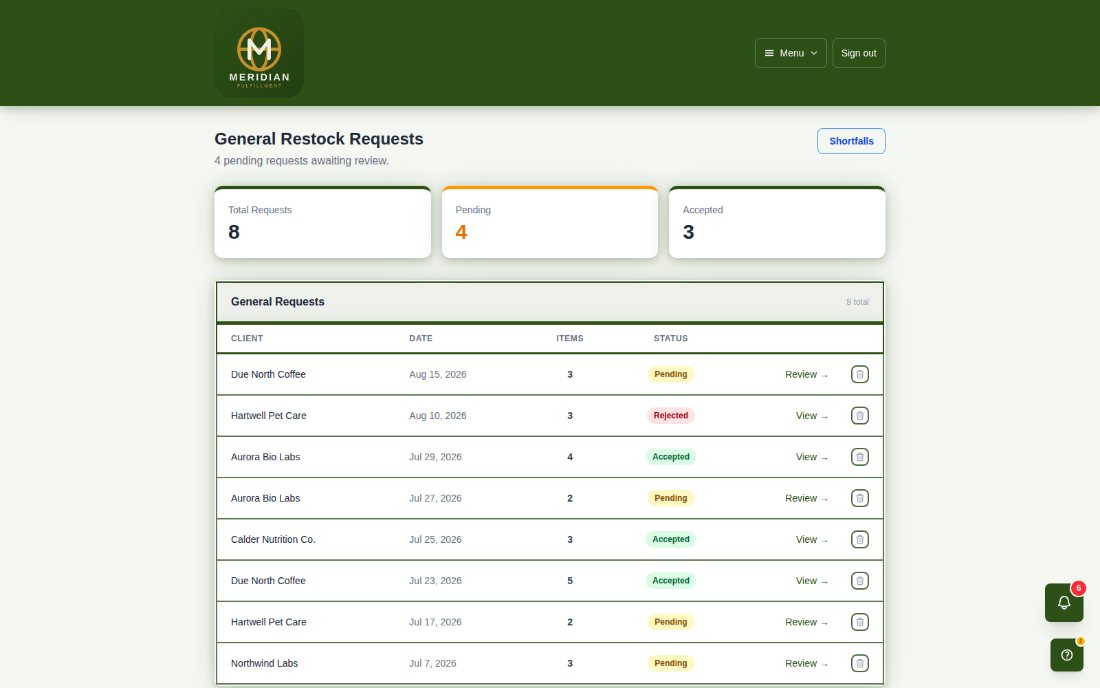
Task: View the Hartwell Pet Care Aug 10 request
Action: coord(812,416)
